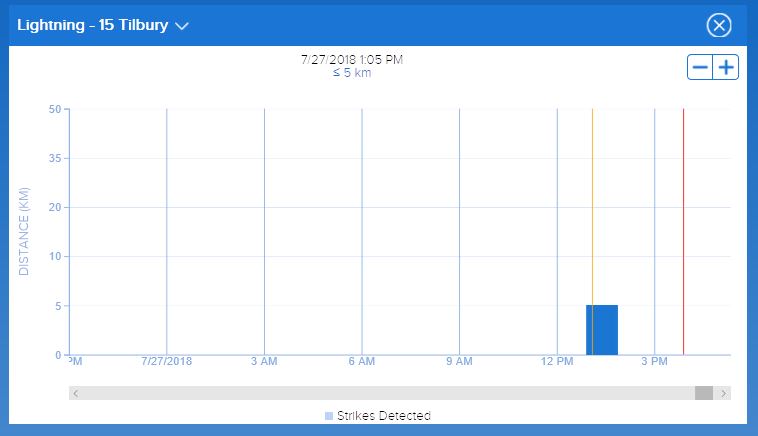This screenshot has width=758, height=436.
Task: Click the Lightning - 15 Tilbury title
Action: 92,26
